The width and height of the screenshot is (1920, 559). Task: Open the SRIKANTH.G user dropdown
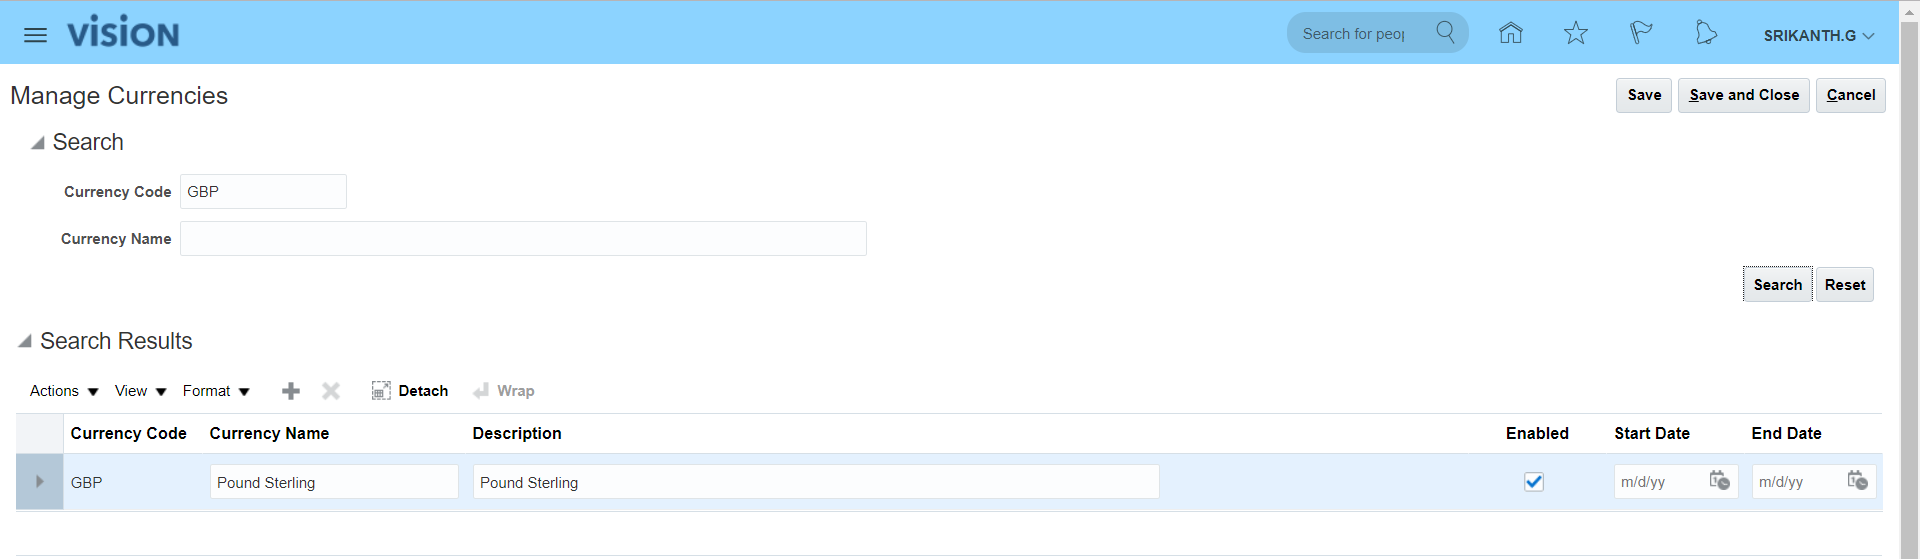coord(1818,35)
